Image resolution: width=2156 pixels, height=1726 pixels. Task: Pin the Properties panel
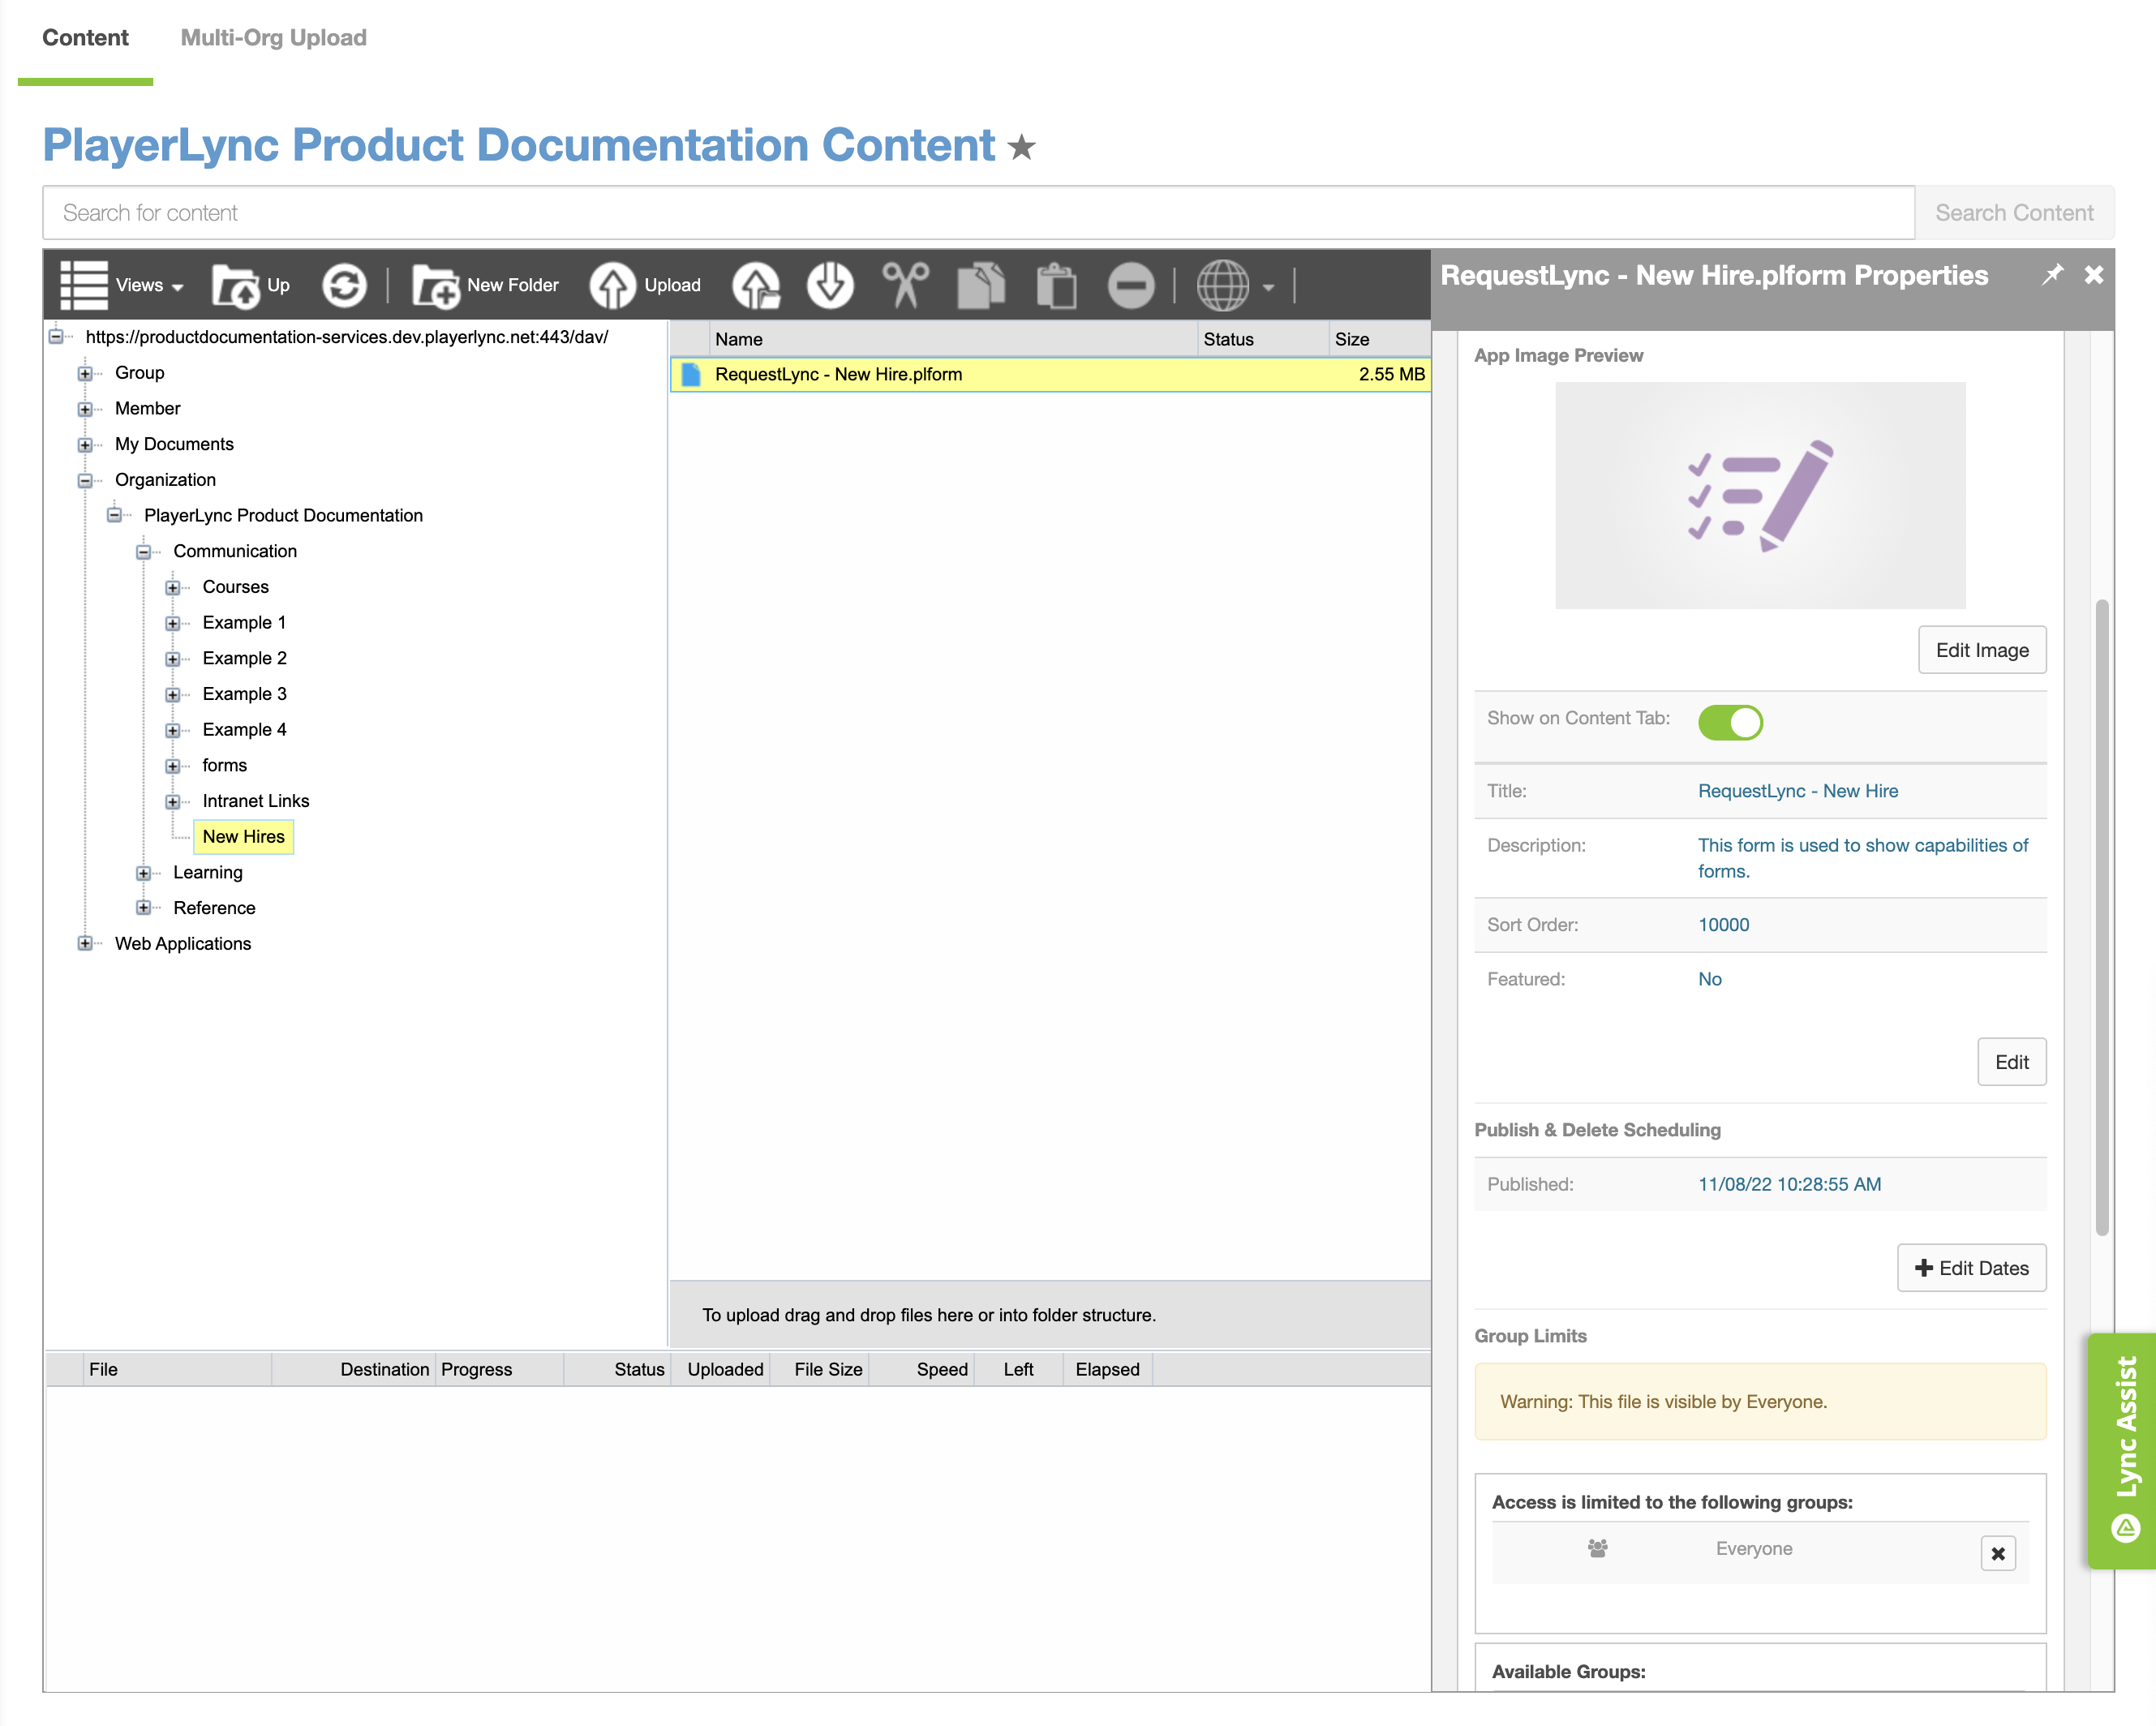click(2052, 274)
